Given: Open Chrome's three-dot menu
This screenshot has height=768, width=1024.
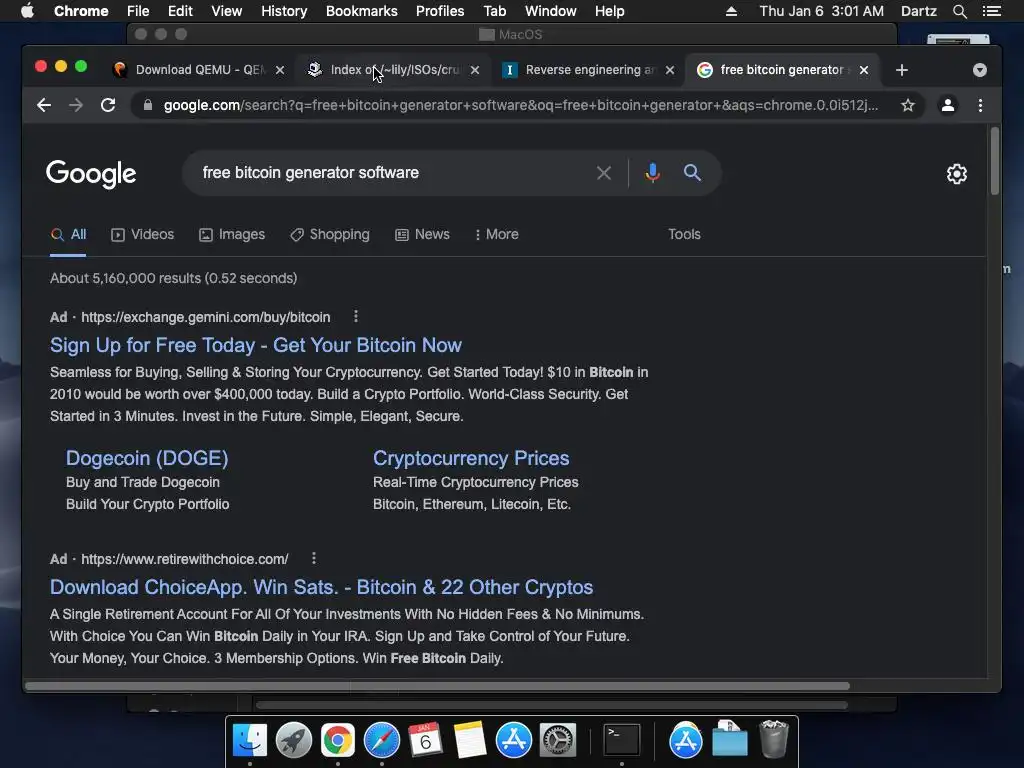Looking at the screenshot, I should point(980,105).
